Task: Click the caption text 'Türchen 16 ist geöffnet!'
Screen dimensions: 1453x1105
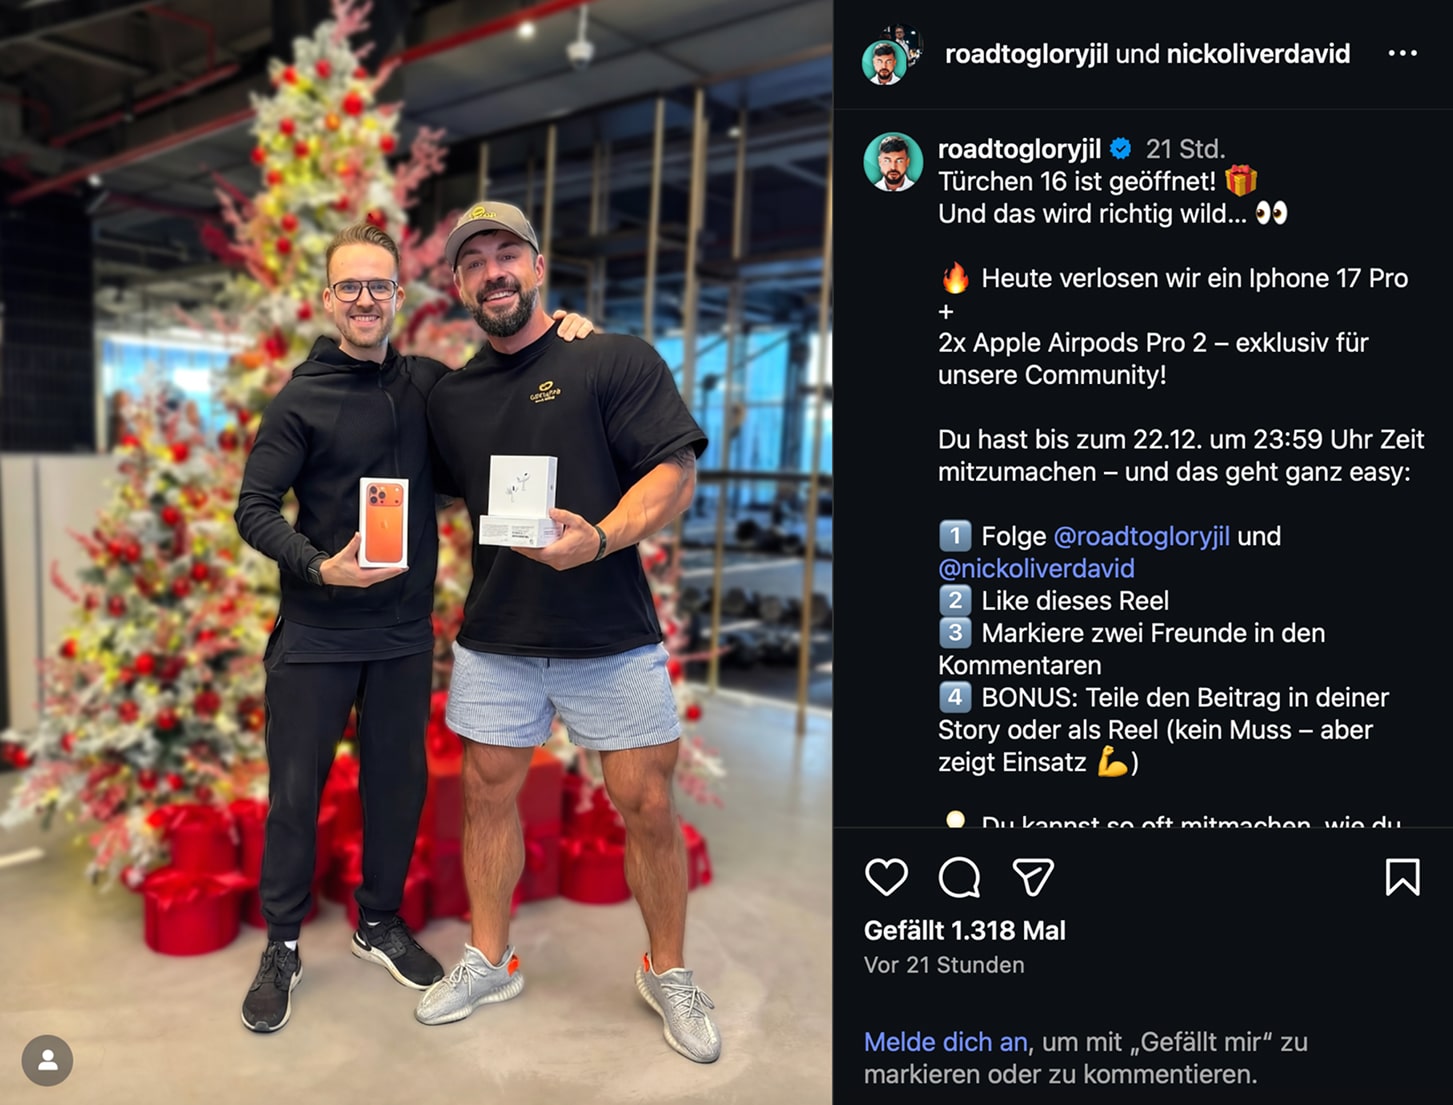Action: click(1077, 181)
